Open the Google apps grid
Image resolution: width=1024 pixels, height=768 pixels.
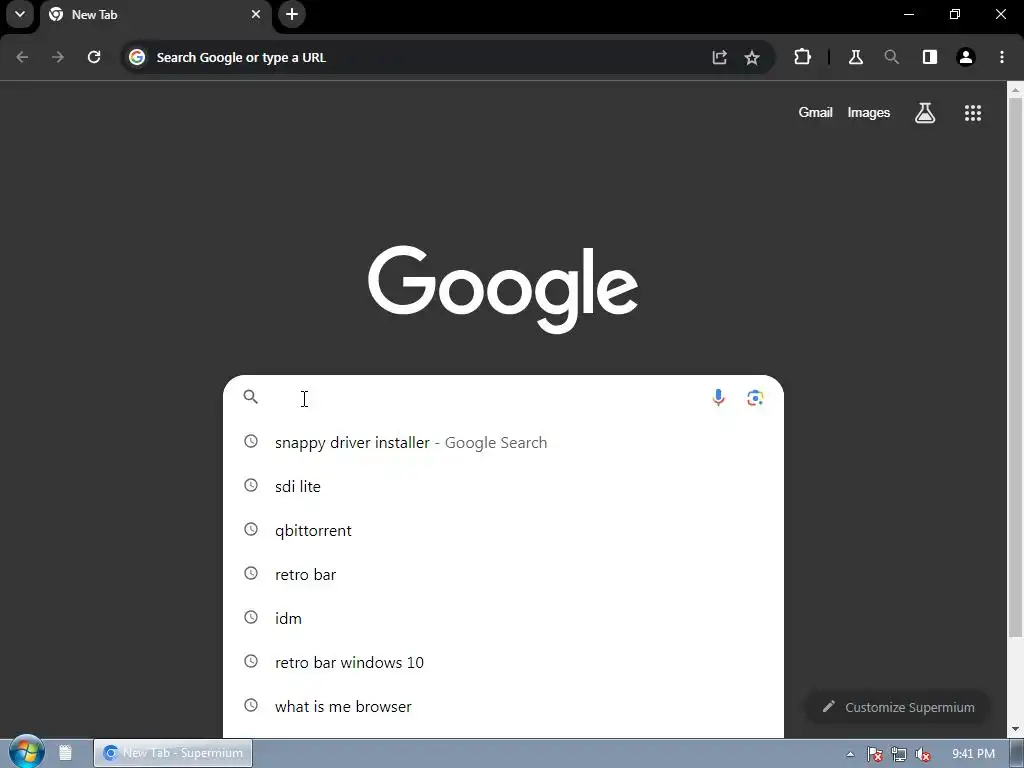tap(972, 113)
